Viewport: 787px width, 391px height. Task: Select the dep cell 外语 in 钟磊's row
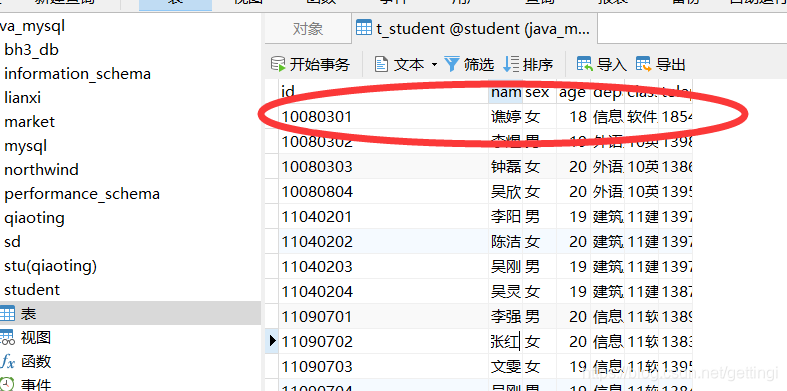click(607, 166)
